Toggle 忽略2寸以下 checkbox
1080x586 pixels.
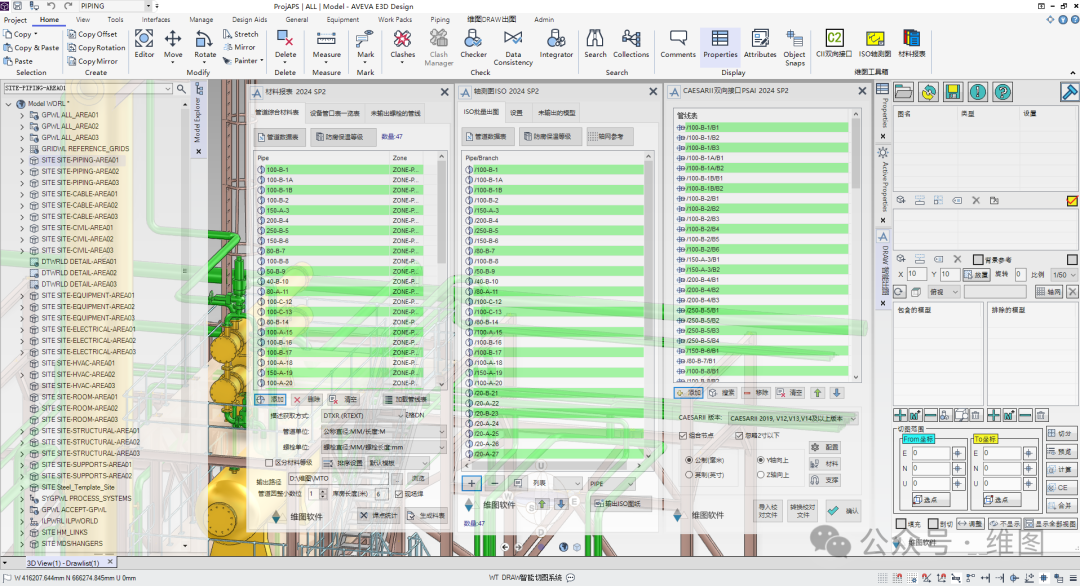(x=739, y=436)
